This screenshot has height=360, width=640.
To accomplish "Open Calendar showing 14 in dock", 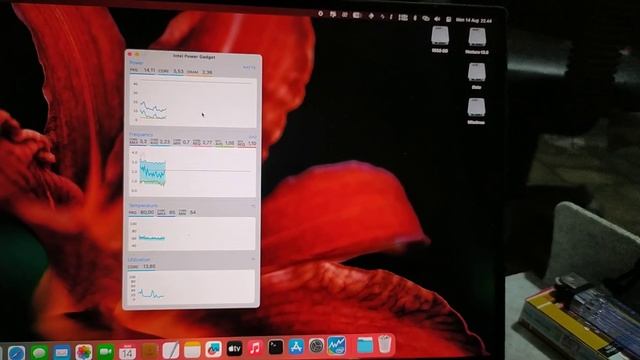I will coord(127,351).
